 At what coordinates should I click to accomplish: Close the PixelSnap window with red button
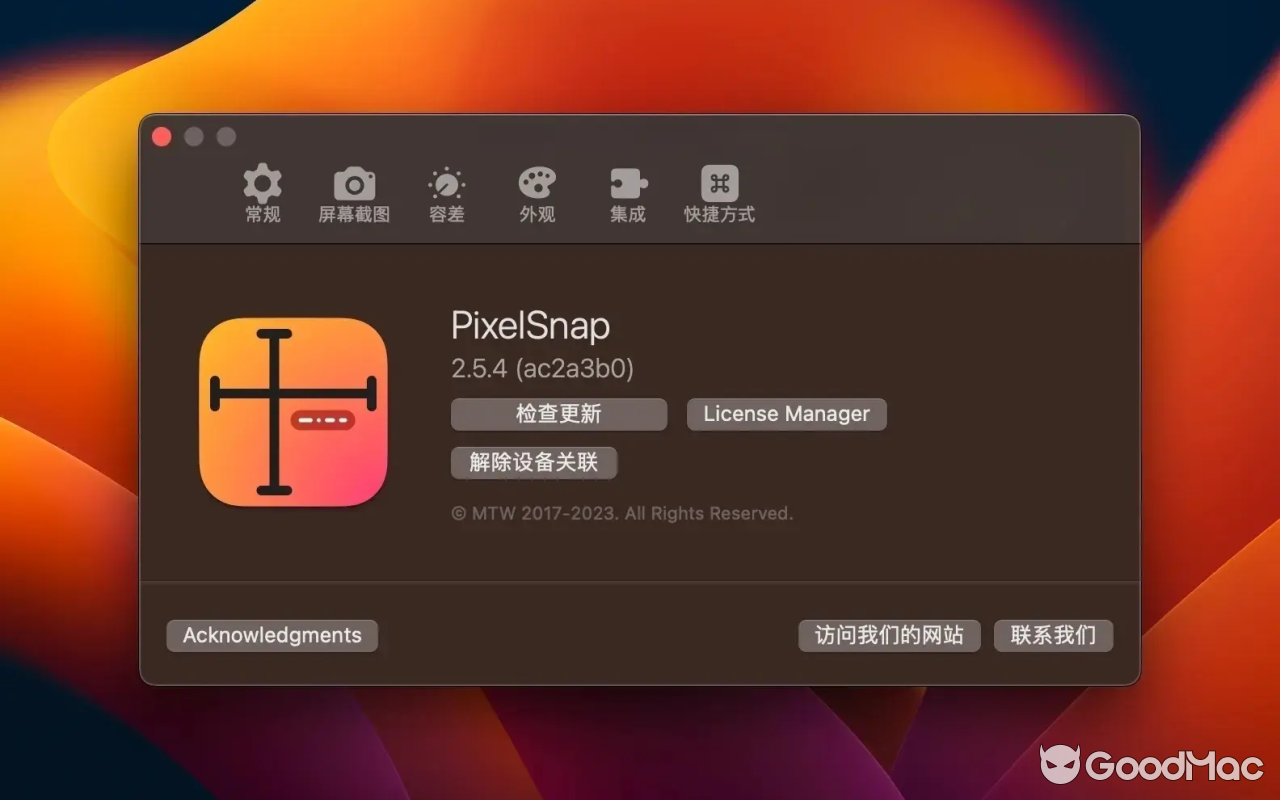tap(161, 137)
